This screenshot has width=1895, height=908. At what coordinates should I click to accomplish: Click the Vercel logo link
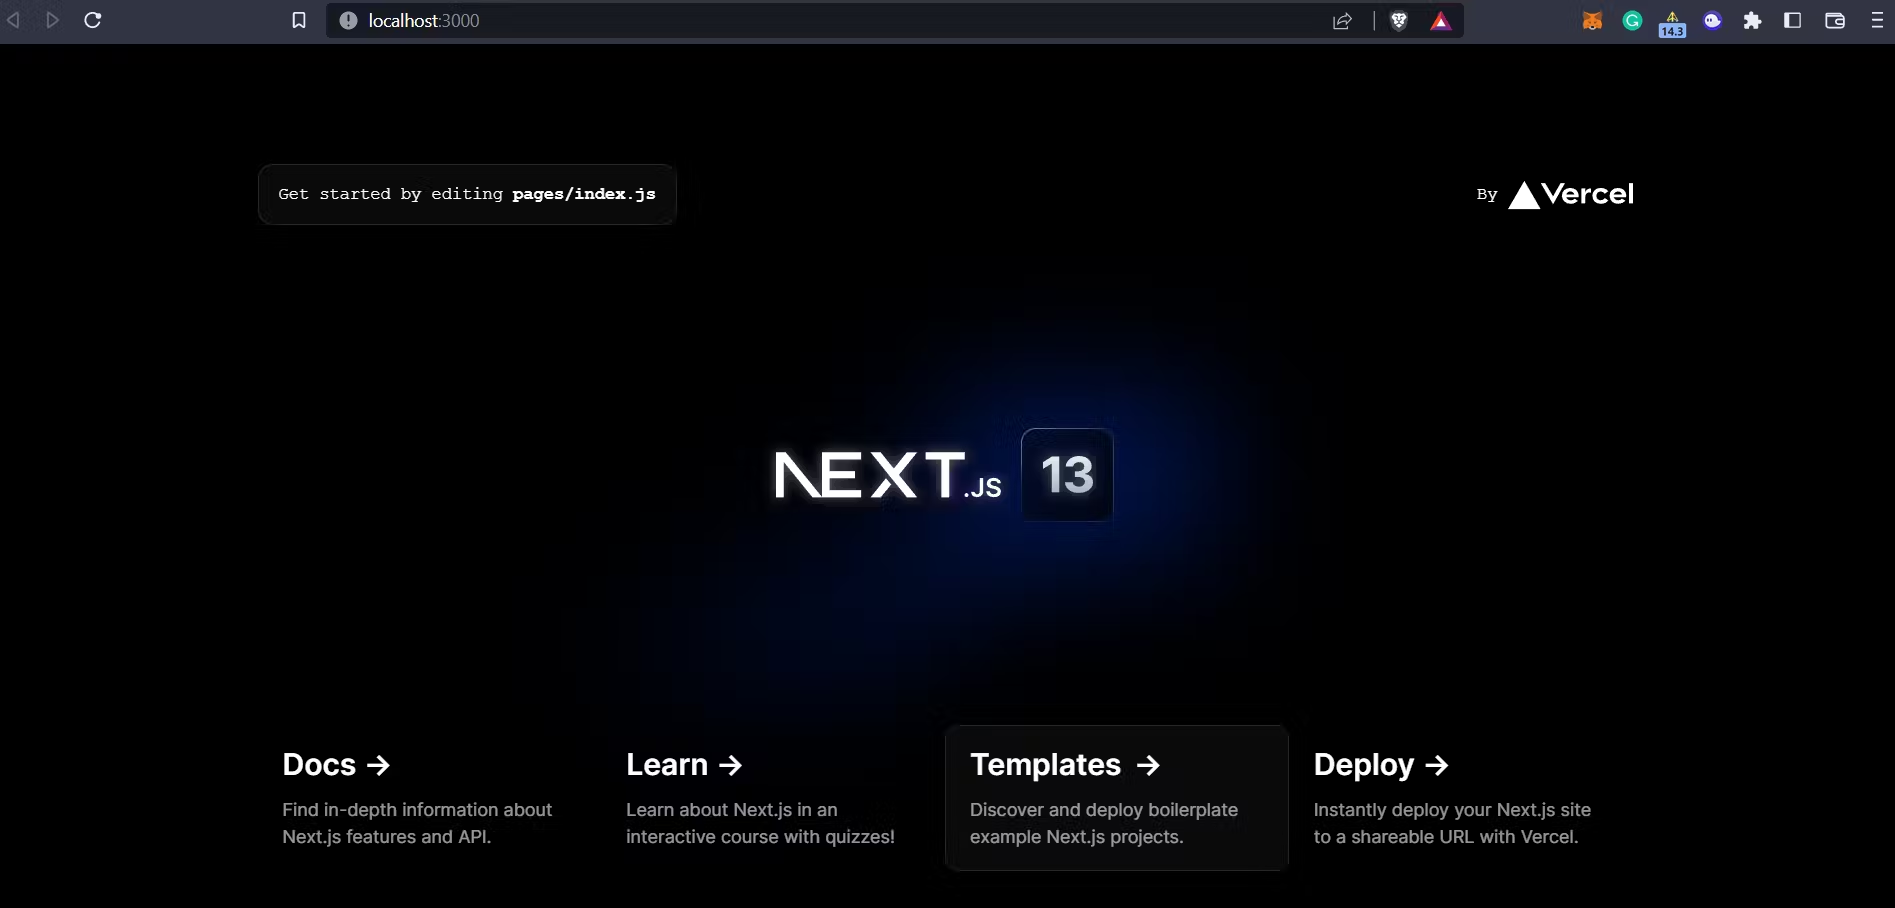1570,194
